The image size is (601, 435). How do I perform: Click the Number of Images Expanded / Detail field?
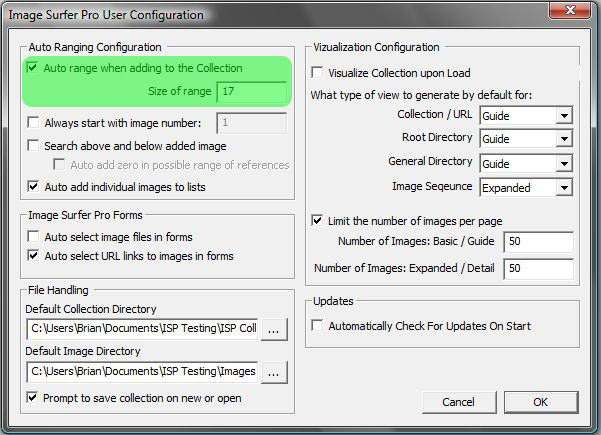pyautogui.click(x=539, y=269)
